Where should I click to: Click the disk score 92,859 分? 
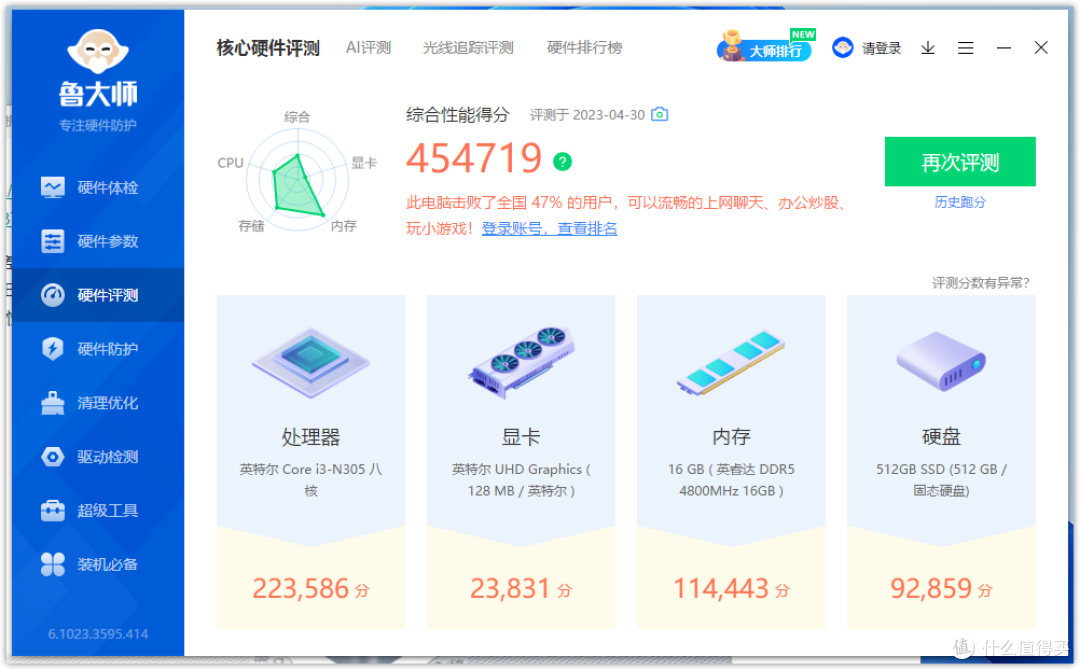(941, 589)
